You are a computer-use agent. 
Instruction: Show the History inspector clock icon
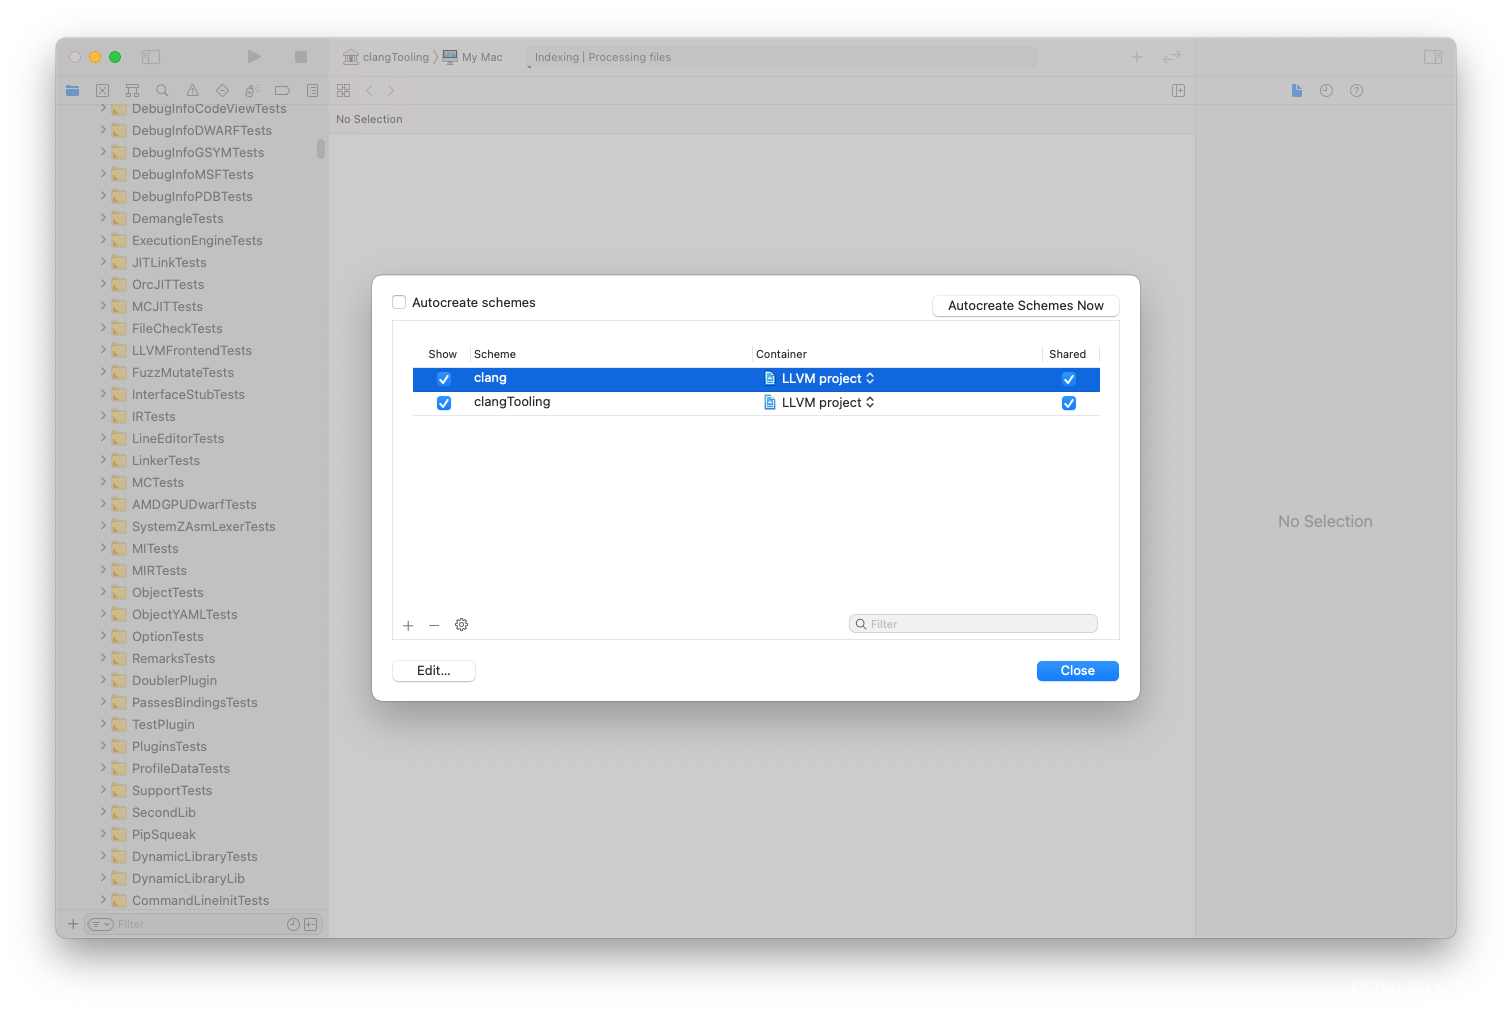(x=1326, y=90)
